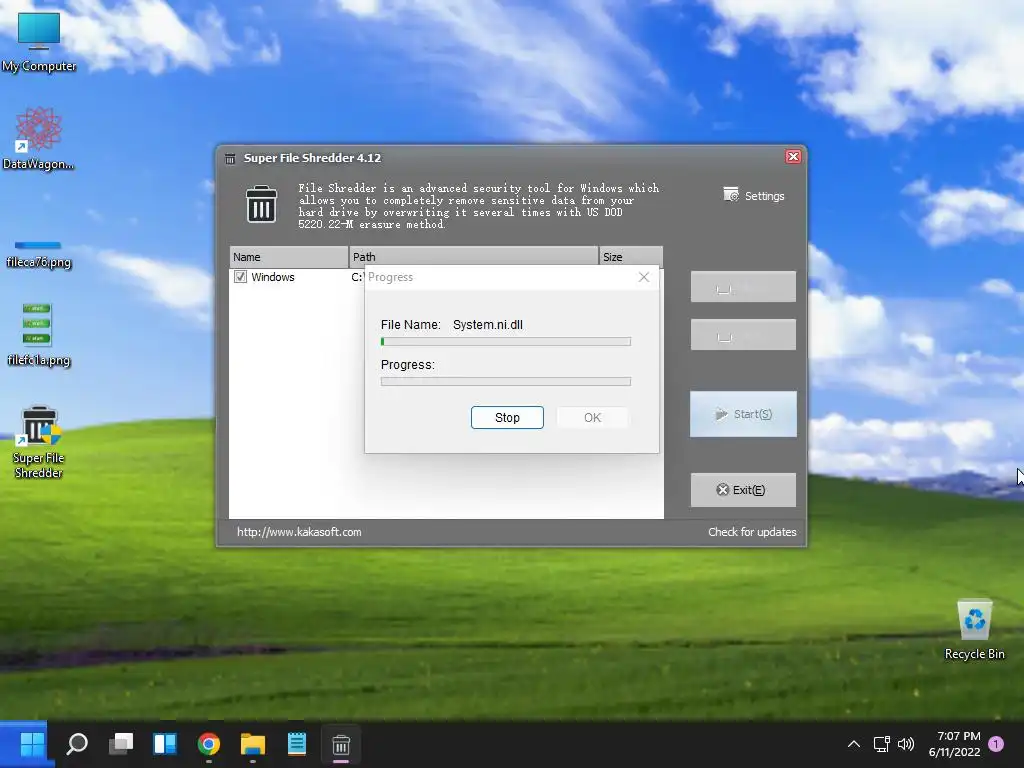Open Task View on the taskbar
This screenshot has height=768, width=1024.
point(121,744)
